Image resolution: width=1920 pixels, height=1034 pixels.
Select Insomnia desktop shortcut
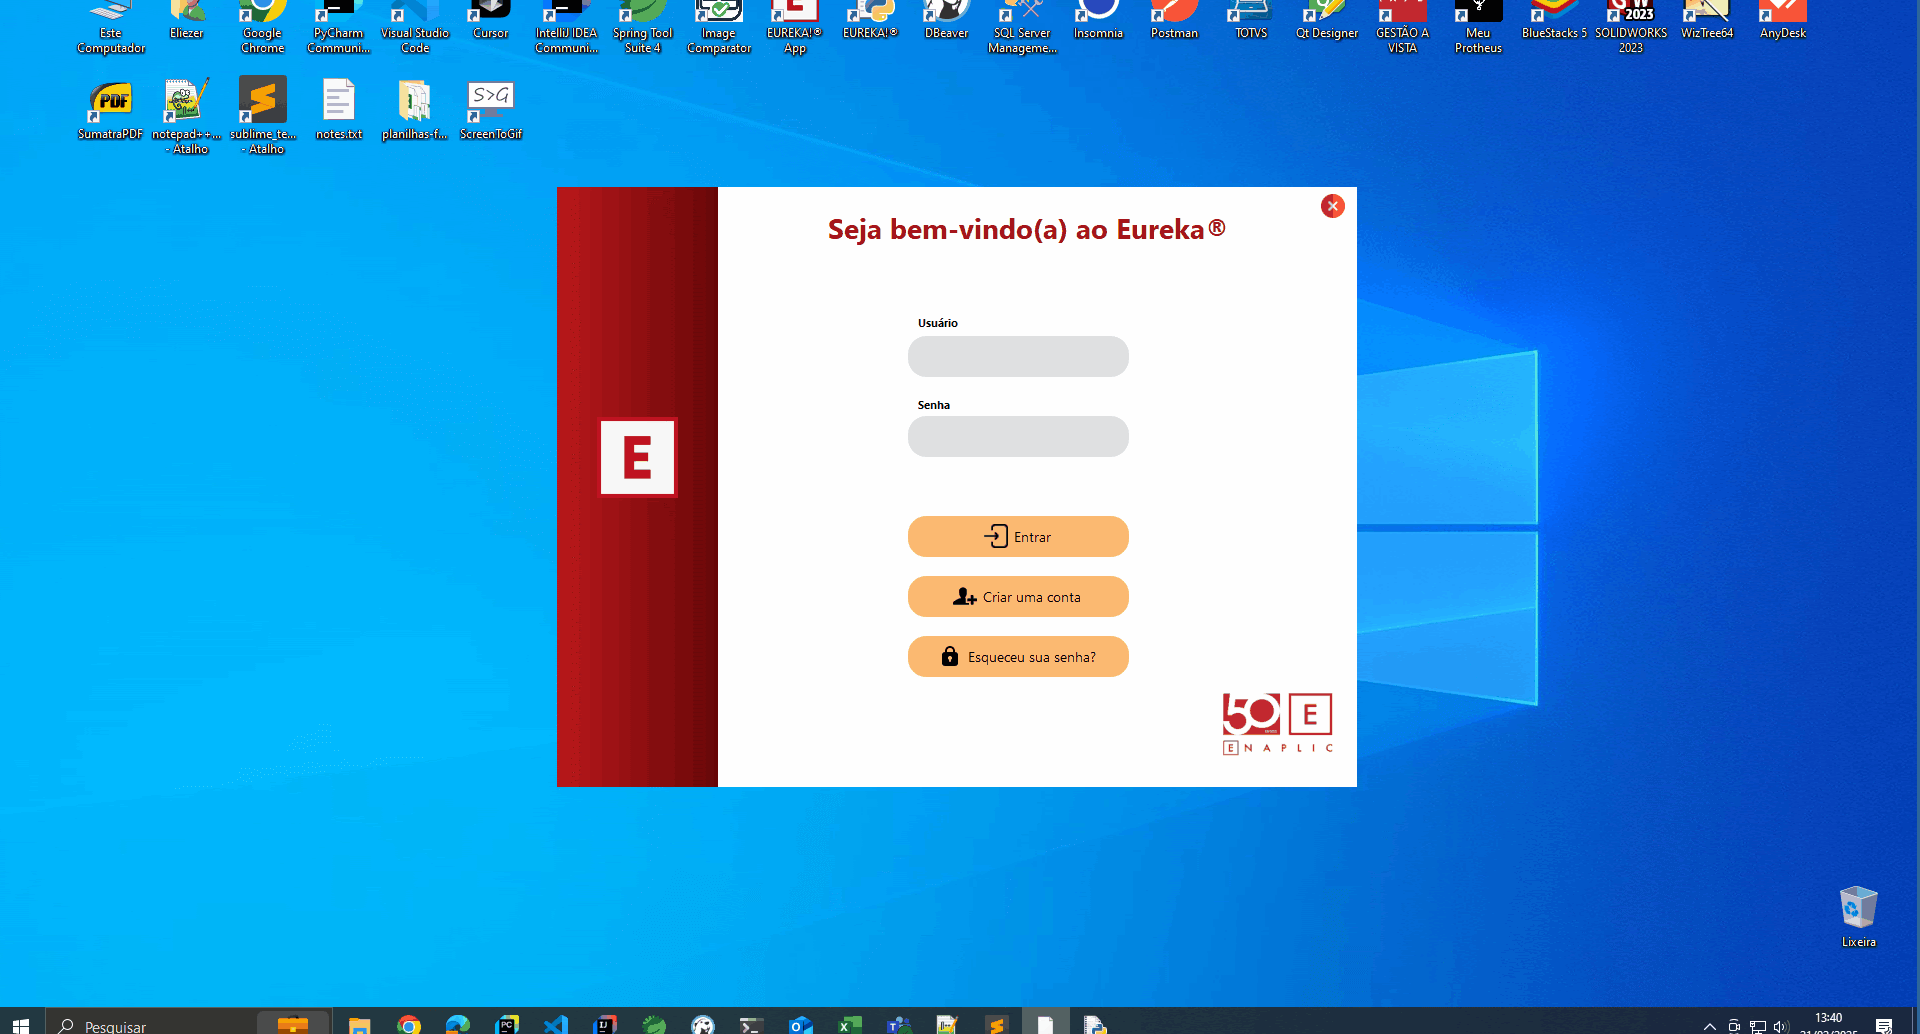[1098, 21]
